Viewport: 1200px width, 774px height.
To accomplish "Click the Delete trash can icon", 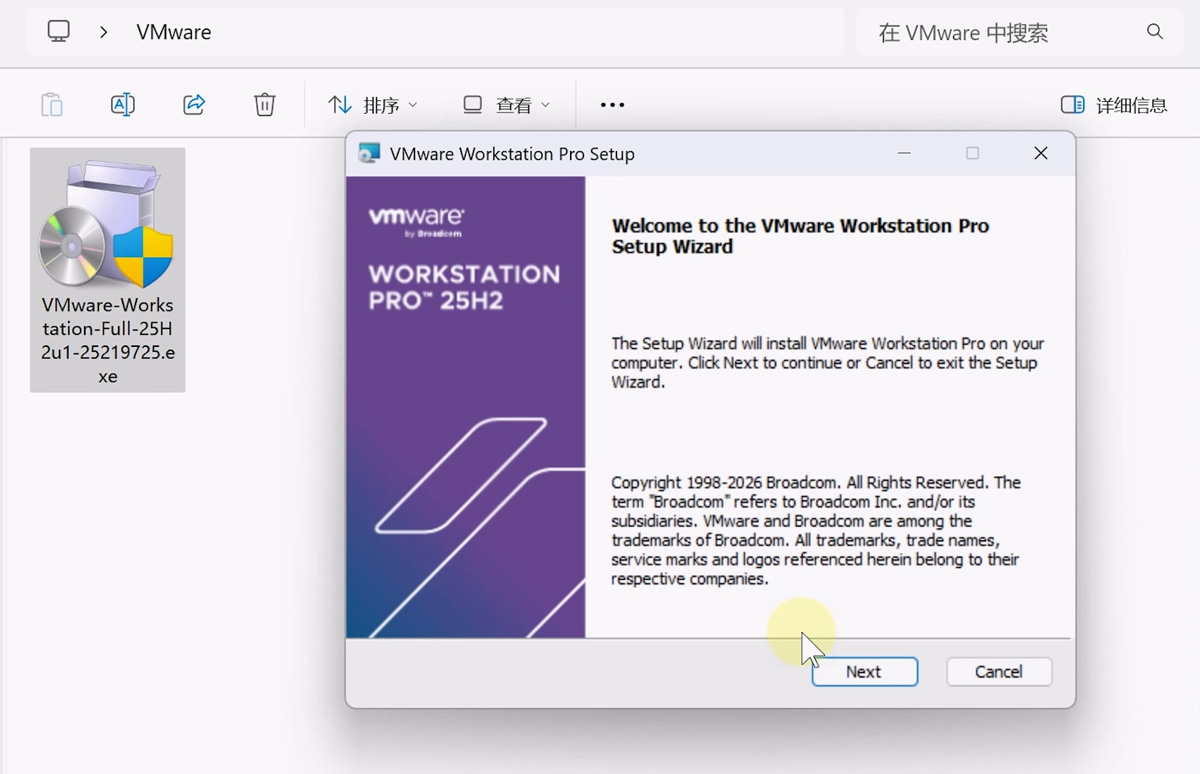I will tap(264, 105).
